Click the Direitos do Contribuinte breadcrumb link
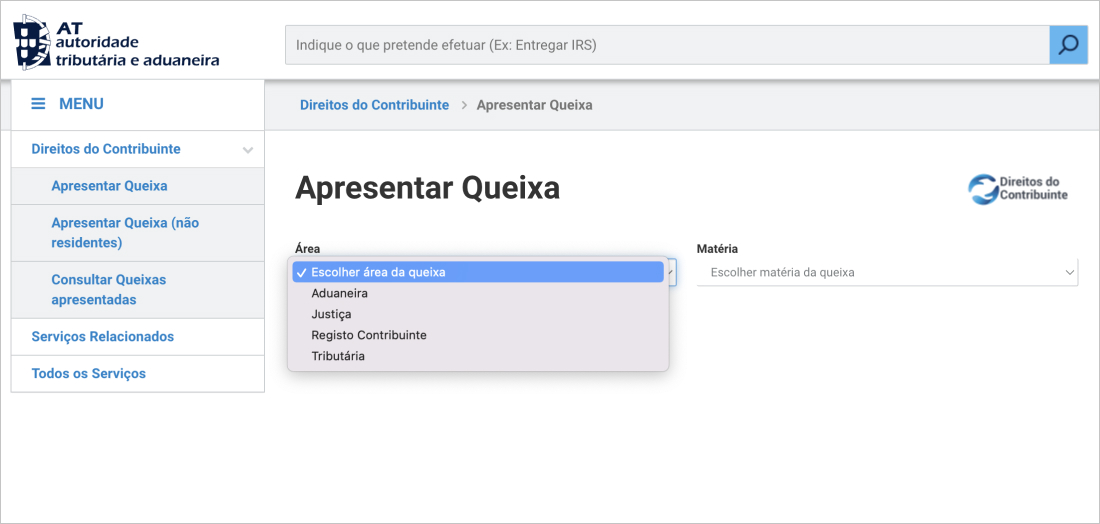This screenshot has height=524, width=1100. point(374,105)
